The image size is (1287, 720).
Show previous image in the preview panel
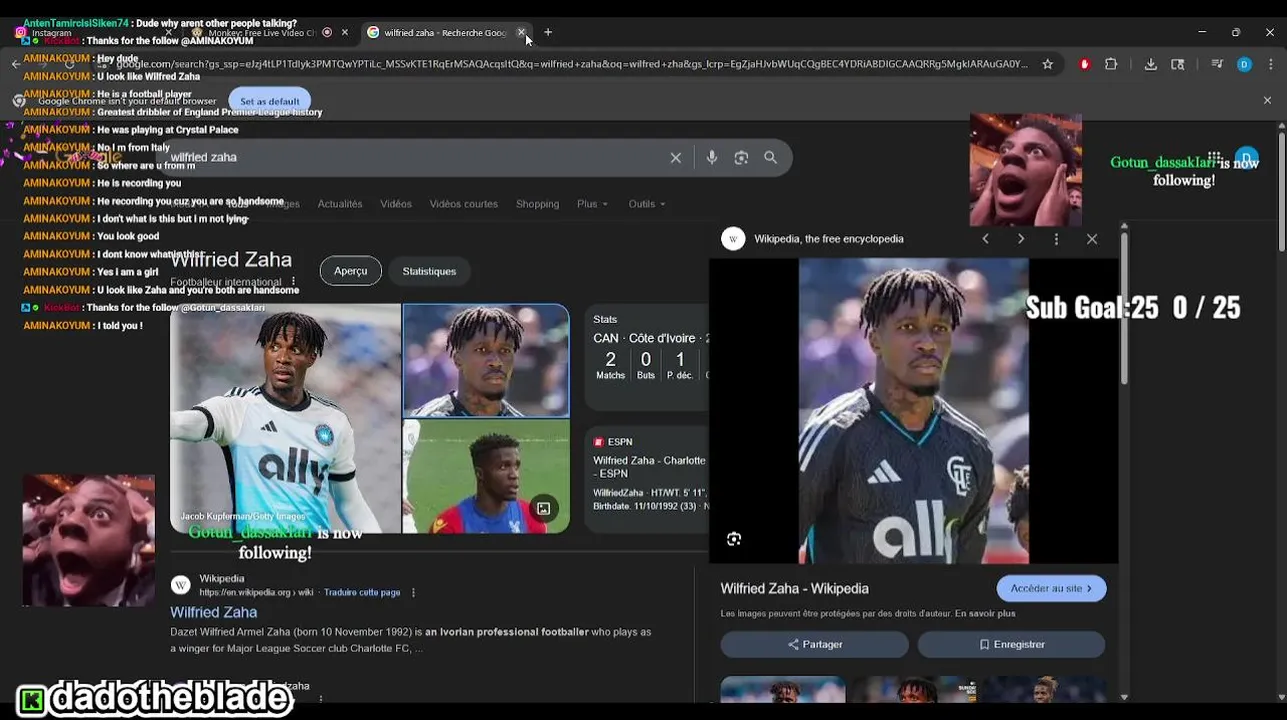tap(985, 239)
